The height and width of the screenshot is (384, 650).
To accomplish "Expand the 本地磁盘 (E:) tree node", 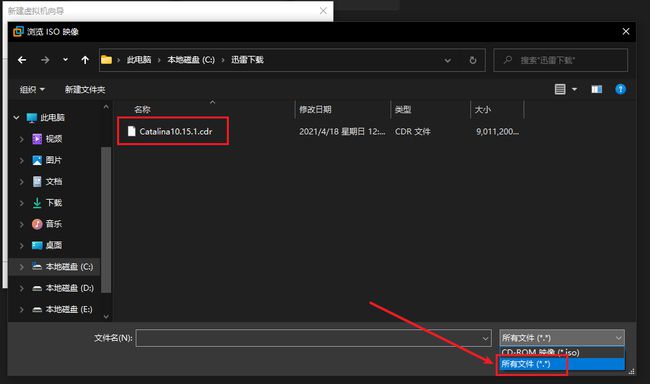I will point(22,310).
